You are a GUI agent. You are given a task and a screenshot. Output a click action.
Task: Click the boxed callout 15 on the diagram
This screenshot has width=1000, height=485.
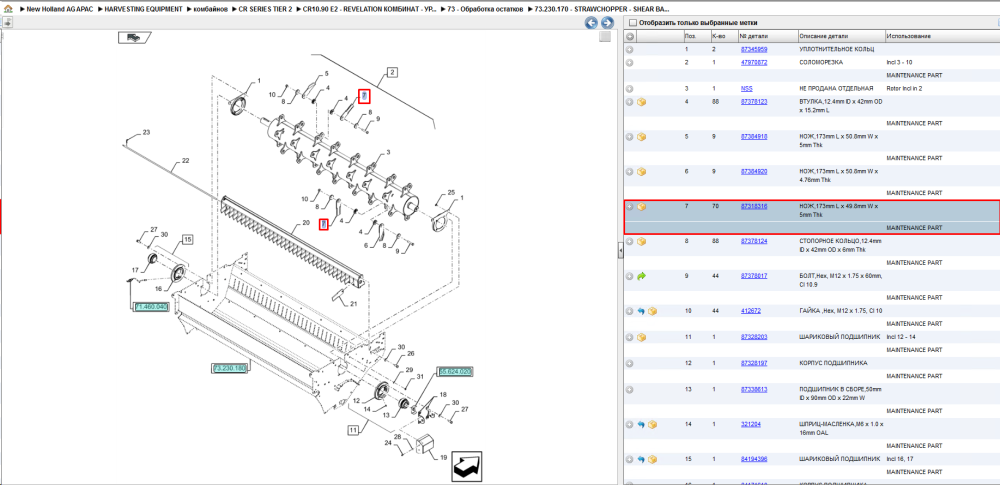pos(188,239)
